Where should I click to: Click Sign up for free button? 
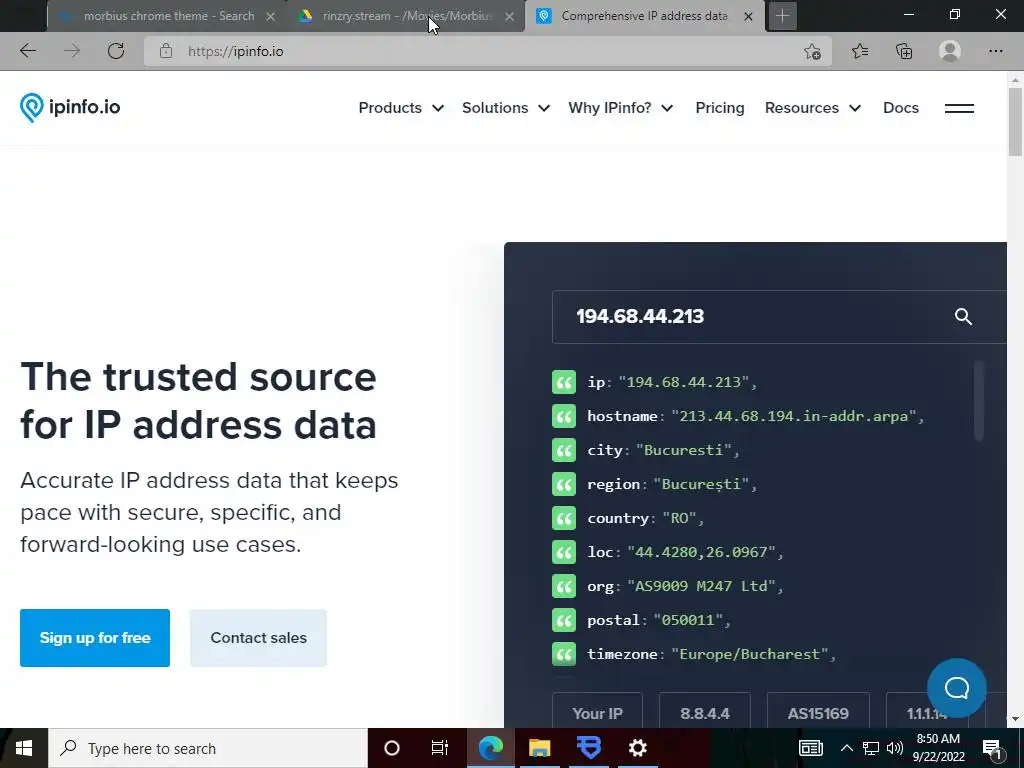click(95, 638)
